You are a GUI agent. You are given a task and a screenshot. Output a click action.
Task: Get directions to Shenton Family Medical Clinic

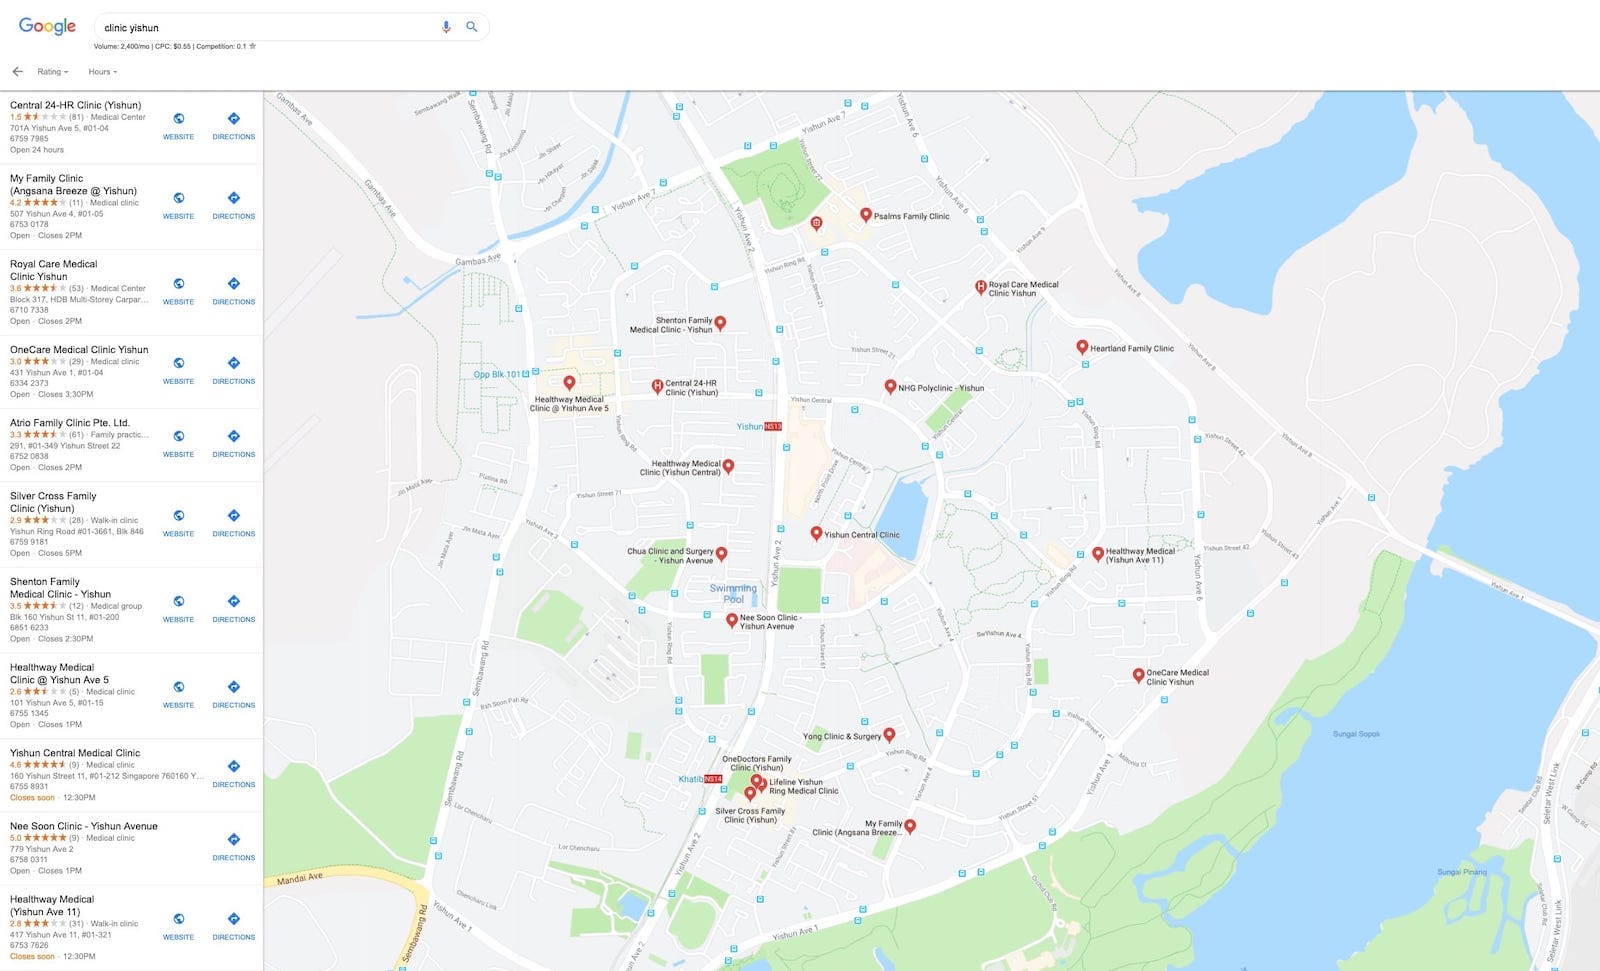coord(234,608)
